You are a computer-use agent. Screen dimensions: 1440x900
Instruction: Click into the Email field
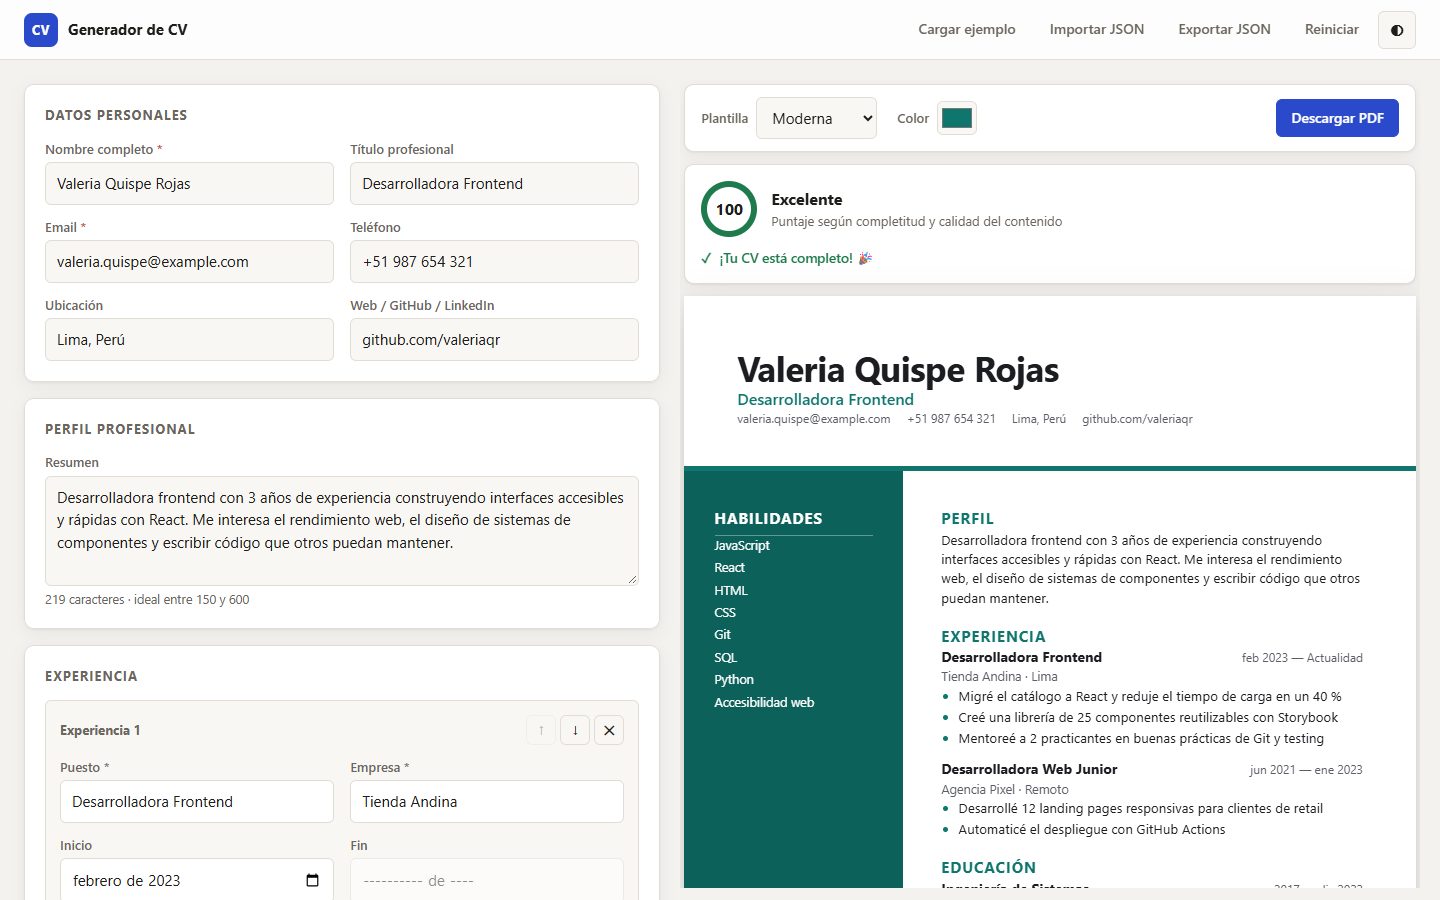(189, 262)
